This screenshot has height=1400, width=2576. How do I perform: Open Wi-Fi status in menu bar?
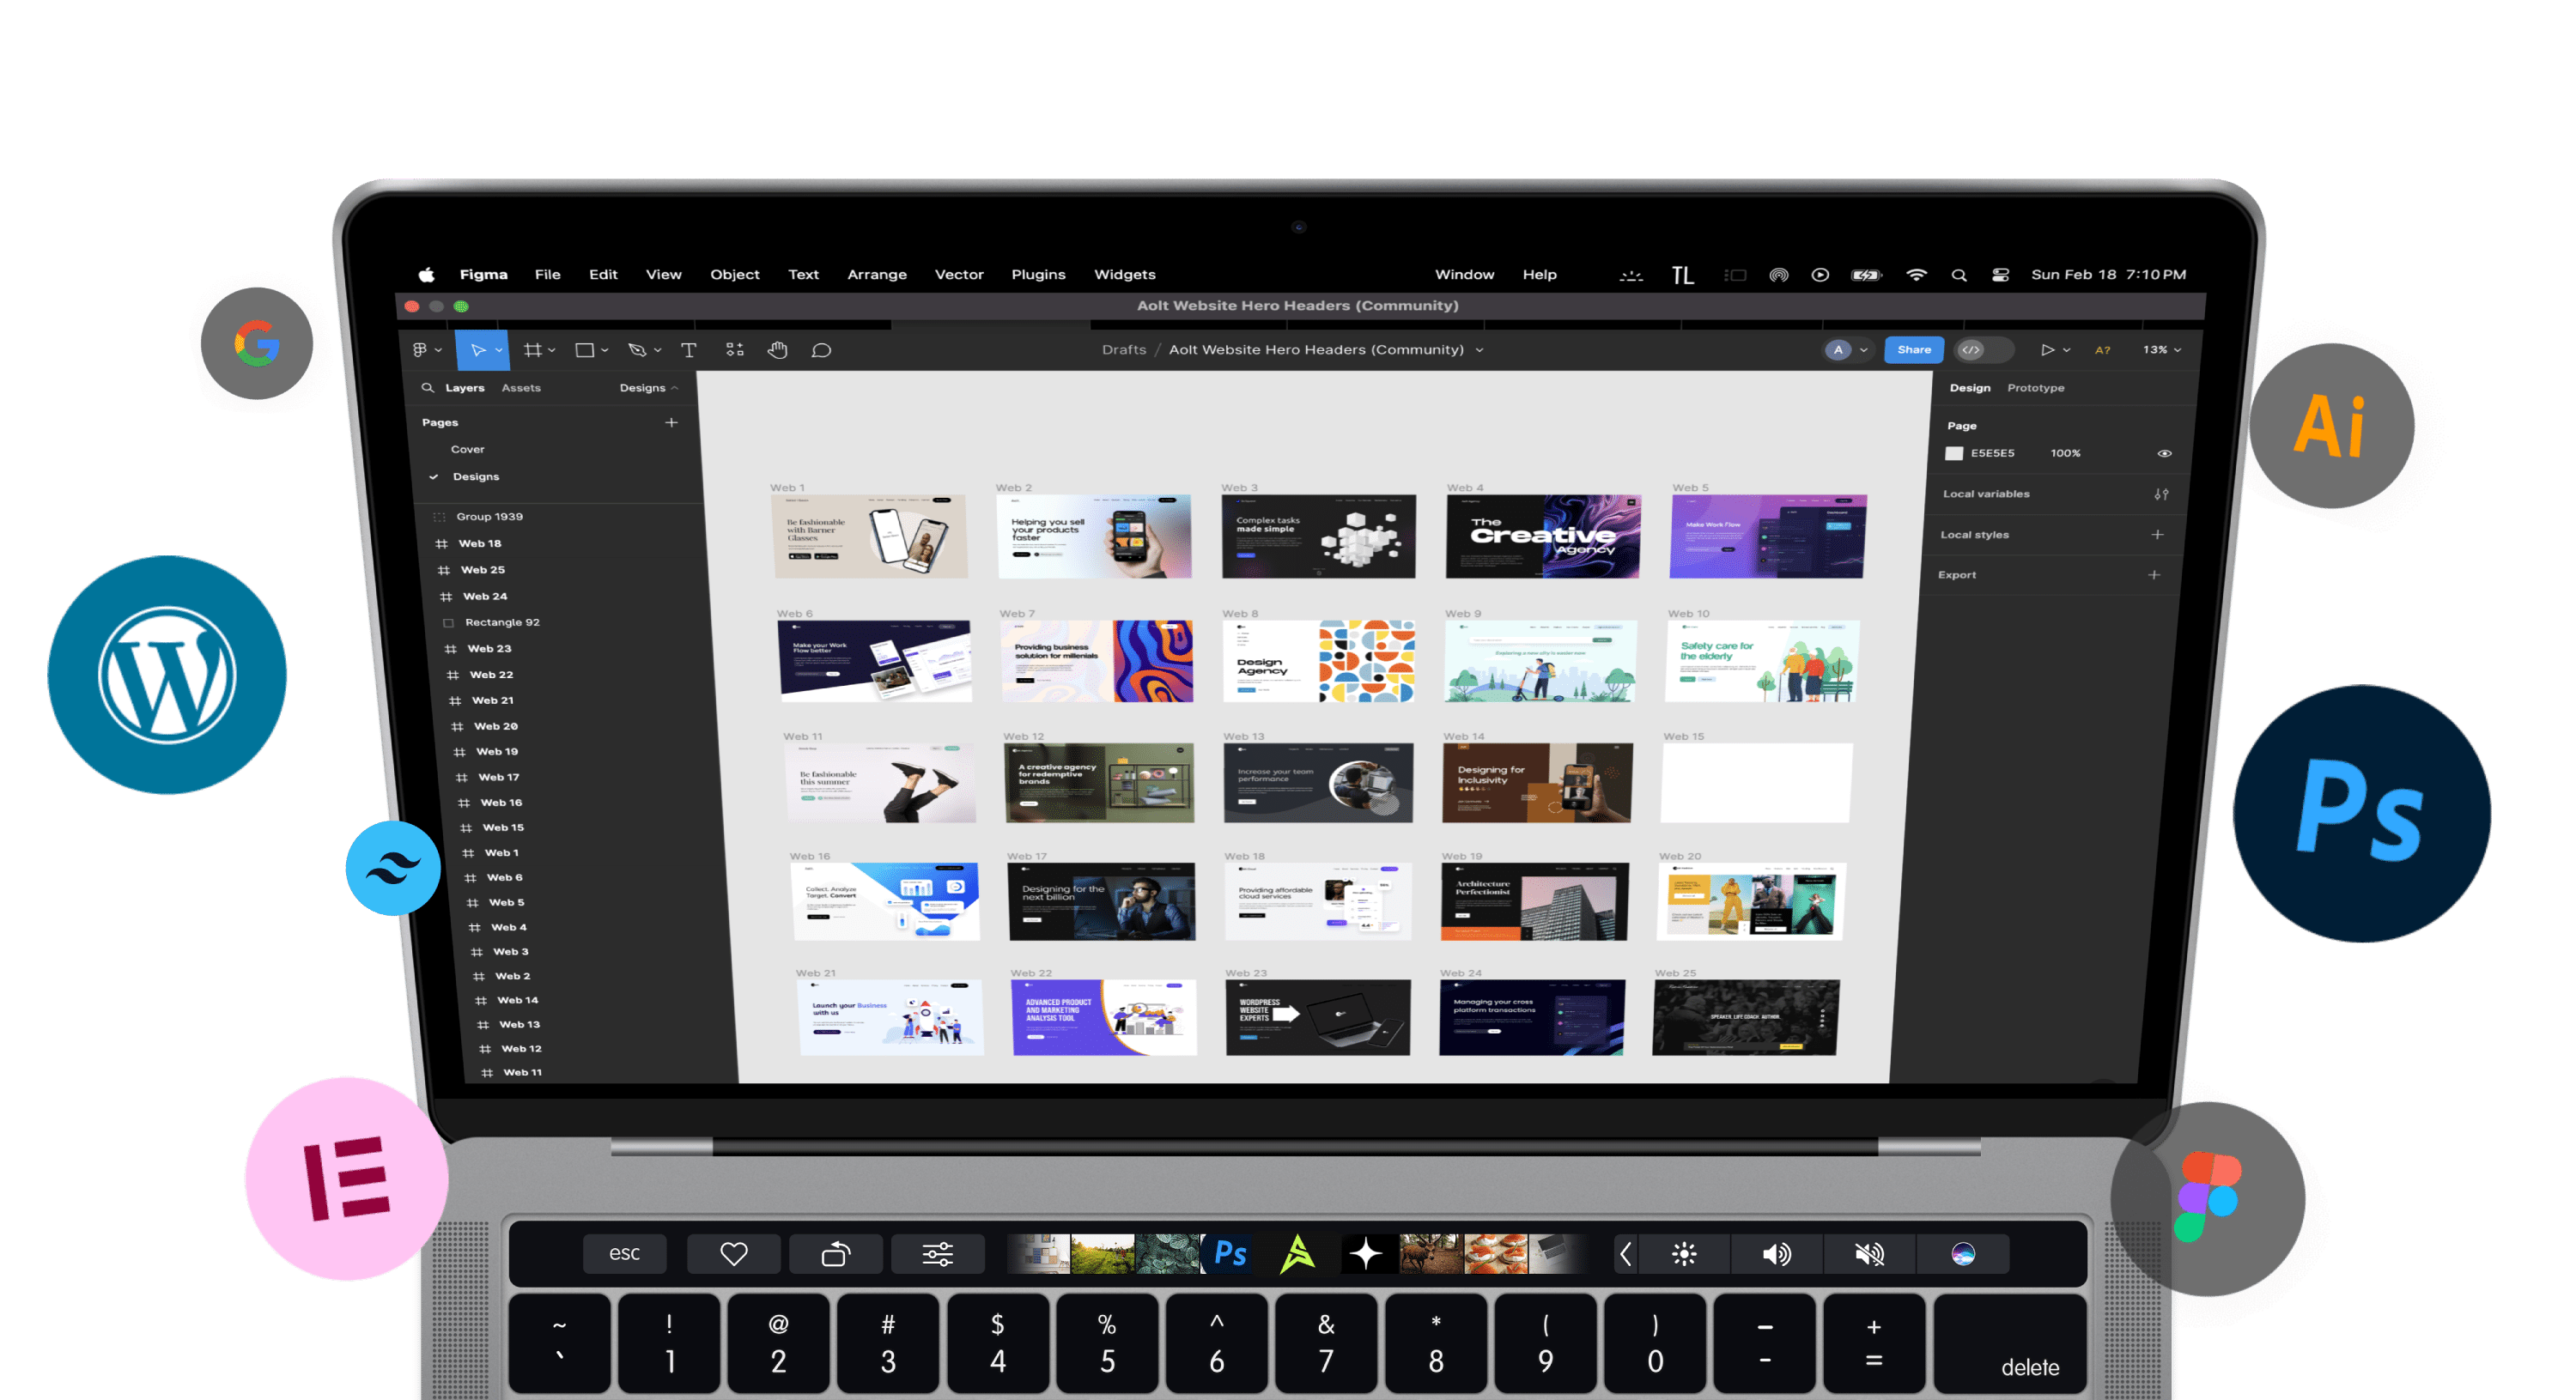coord(1916,275)
